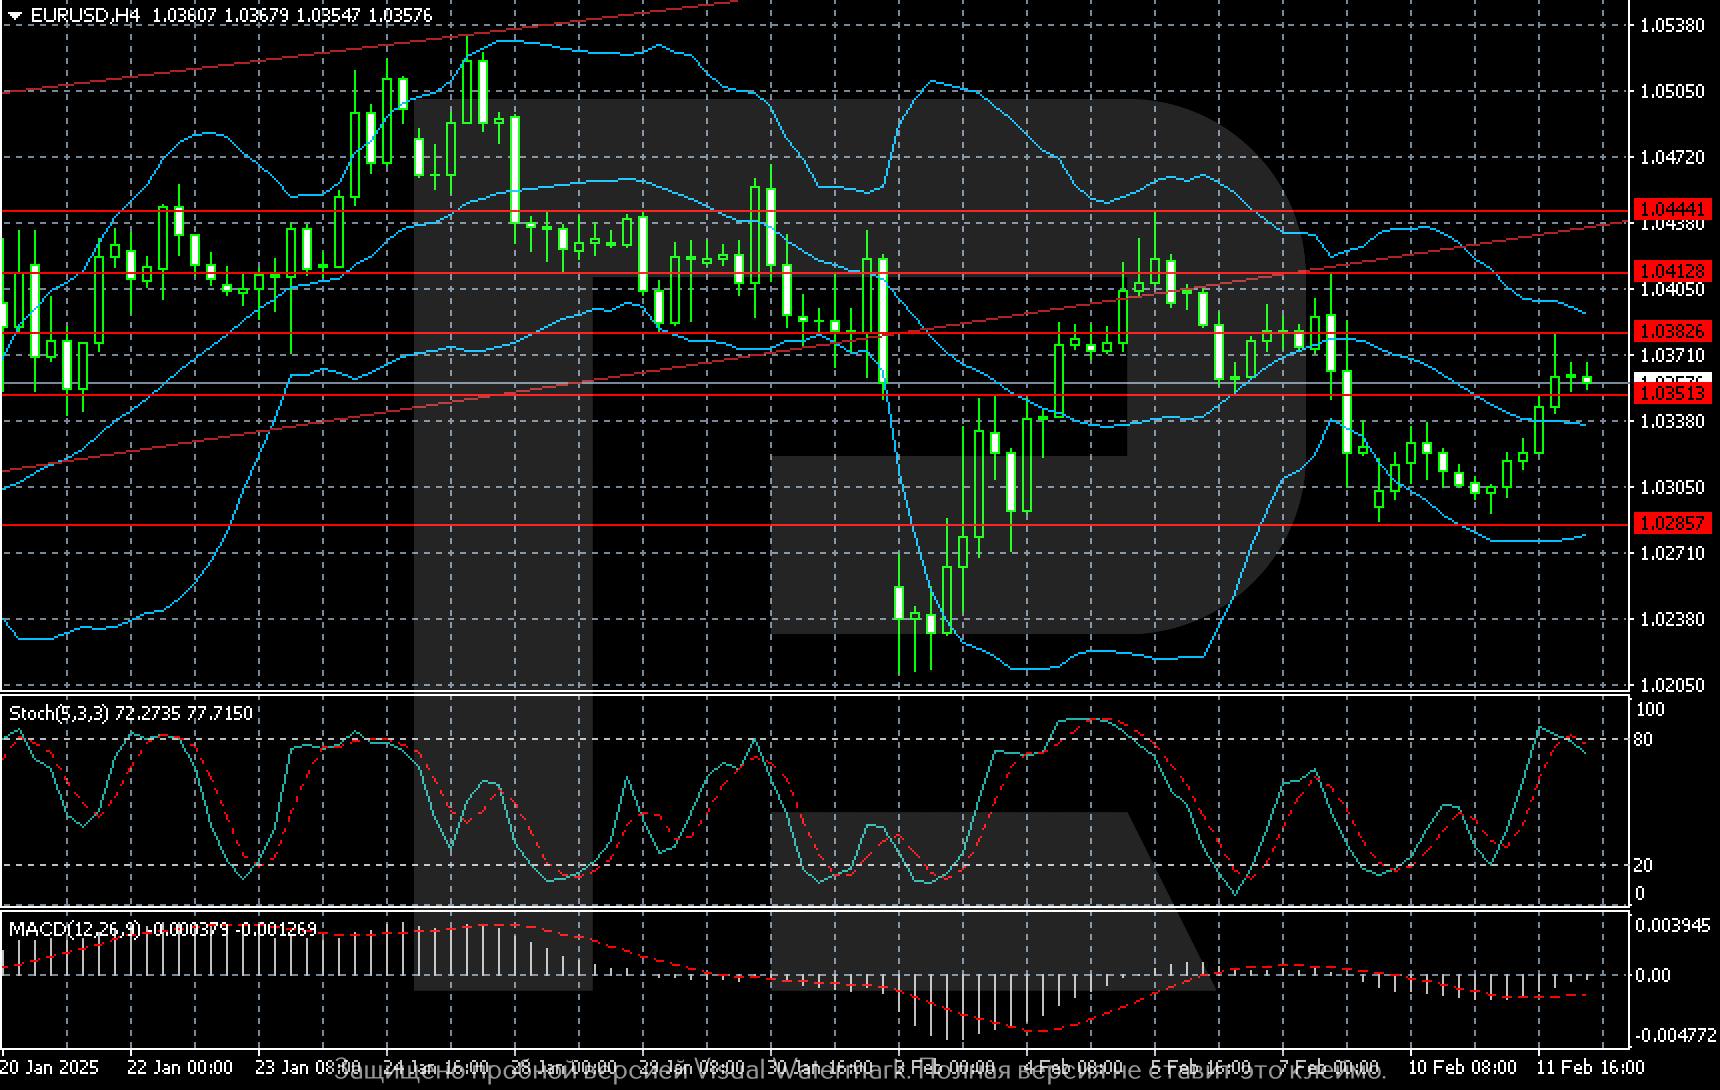
Task: Select the 1.02857 red price level tag
Action: coord(1671,523)
